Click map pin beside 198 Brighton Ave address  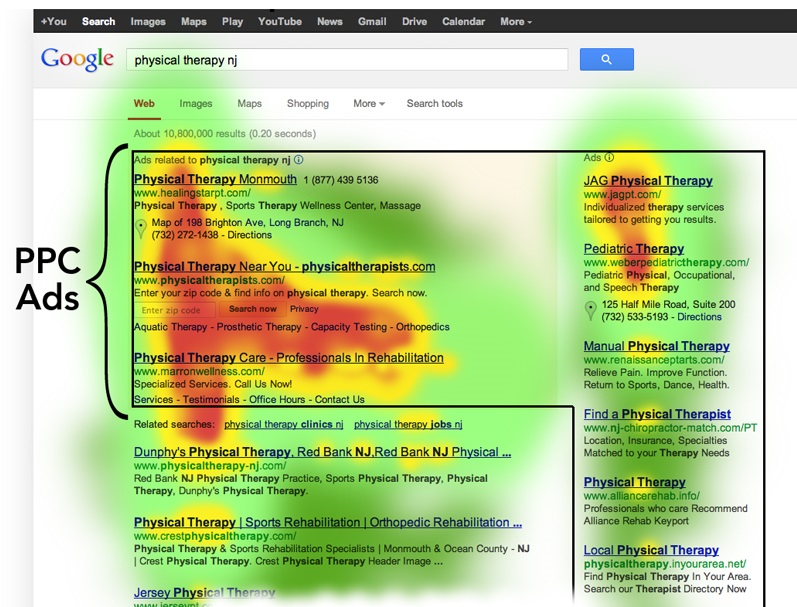tap(141, 229)
